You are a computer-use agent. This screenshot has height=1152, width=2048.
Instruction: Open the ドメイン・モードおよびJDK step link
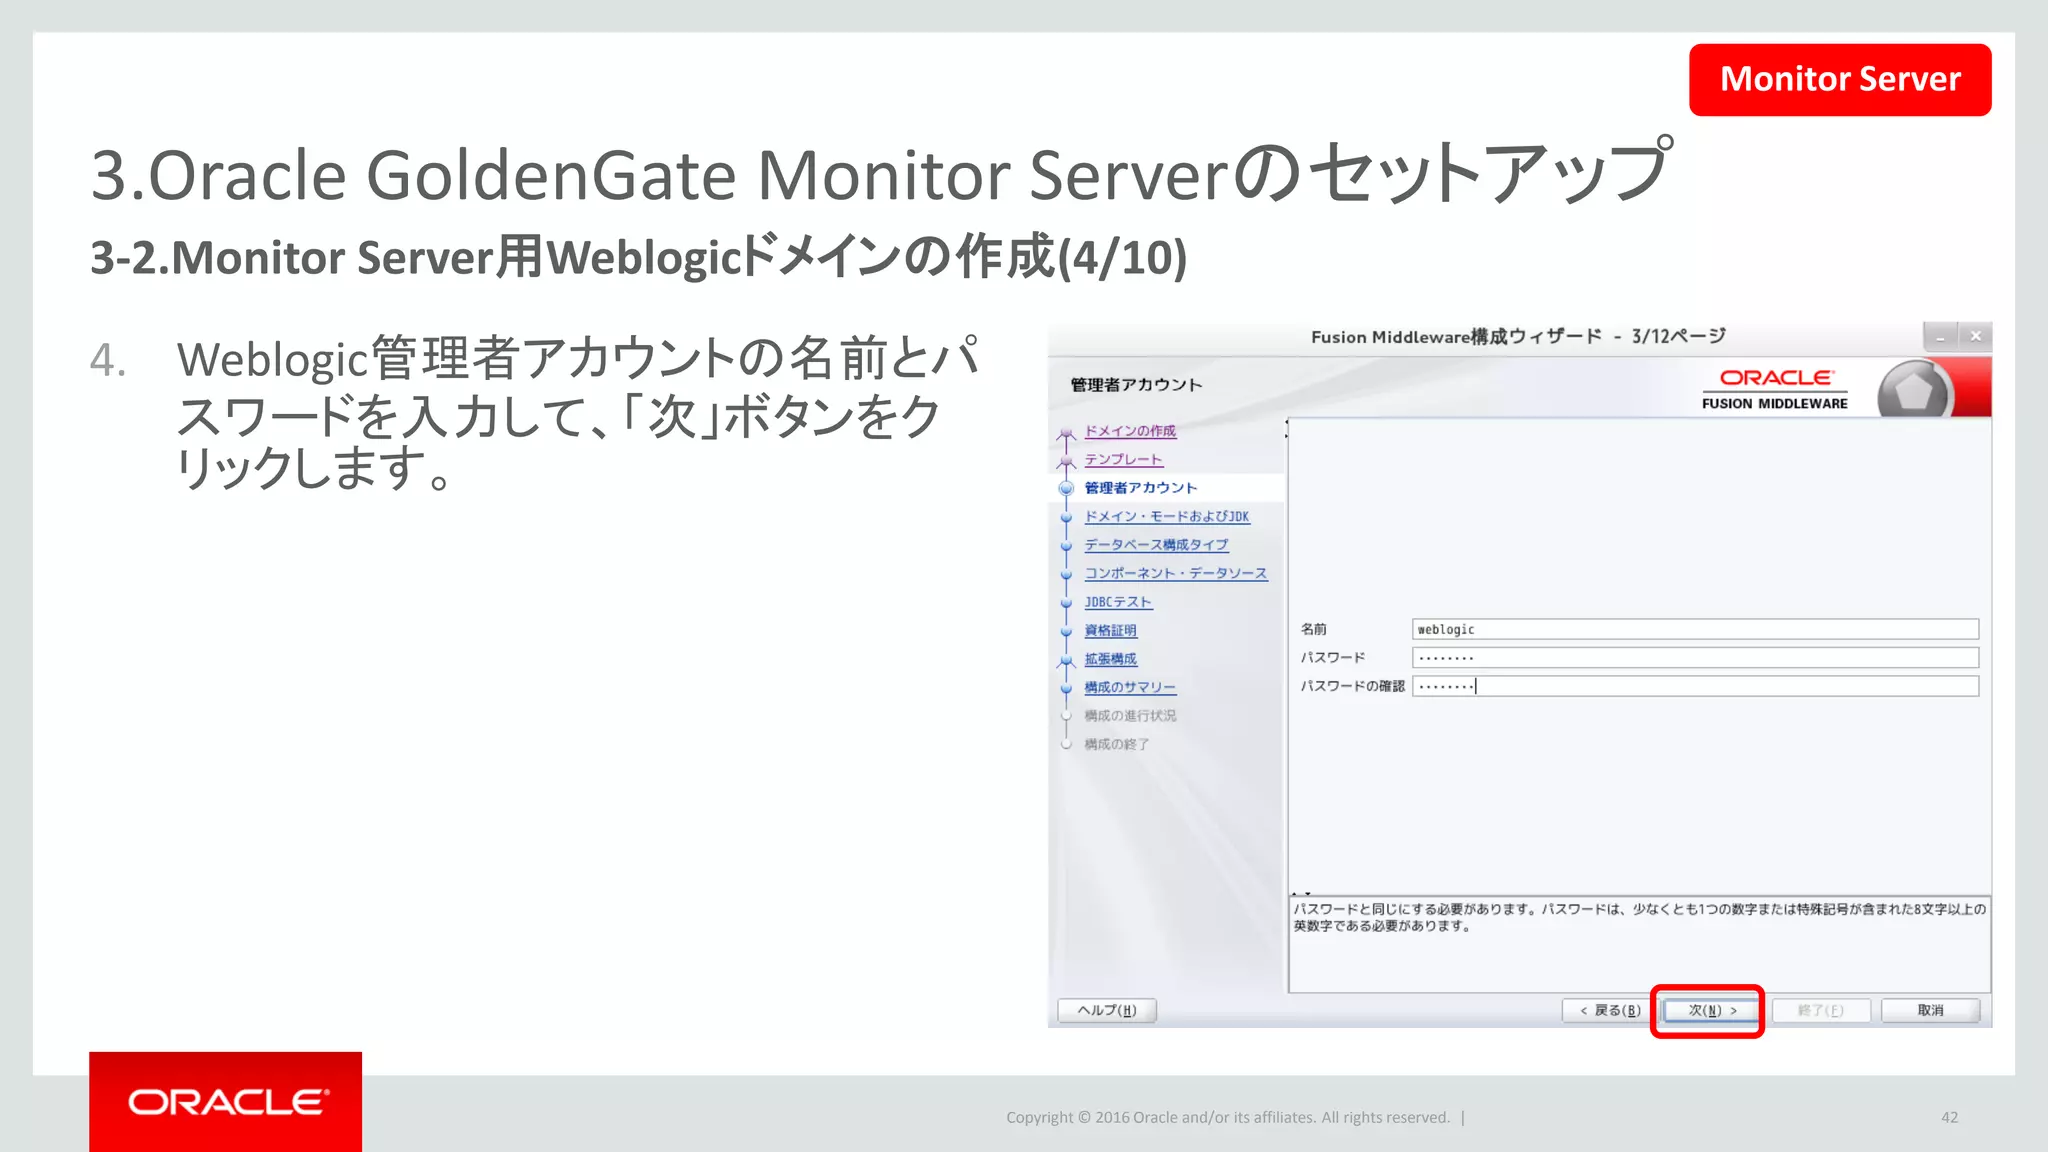pos(1167,516)
